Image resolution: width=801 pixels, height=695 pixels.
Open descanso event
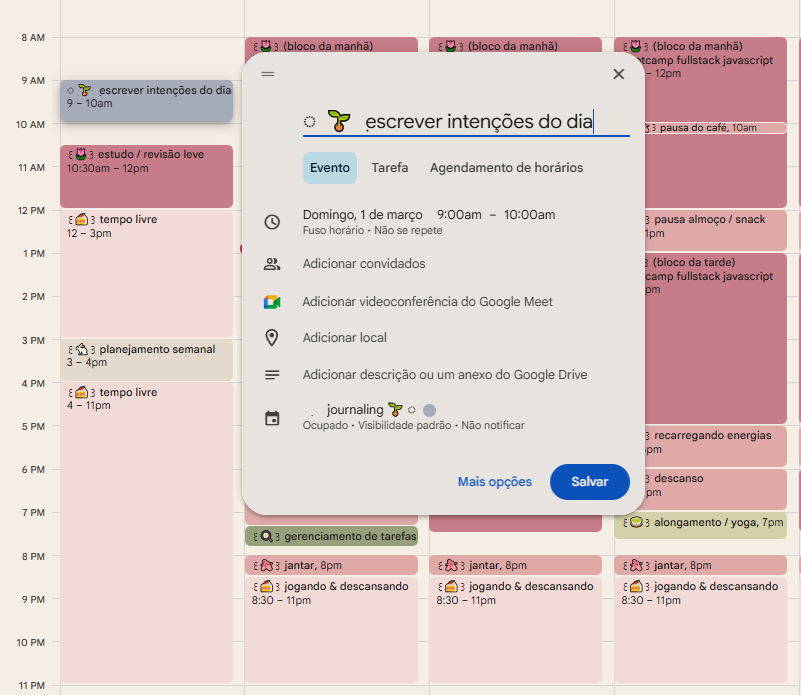pyautogui.click(x=715, y=489)
